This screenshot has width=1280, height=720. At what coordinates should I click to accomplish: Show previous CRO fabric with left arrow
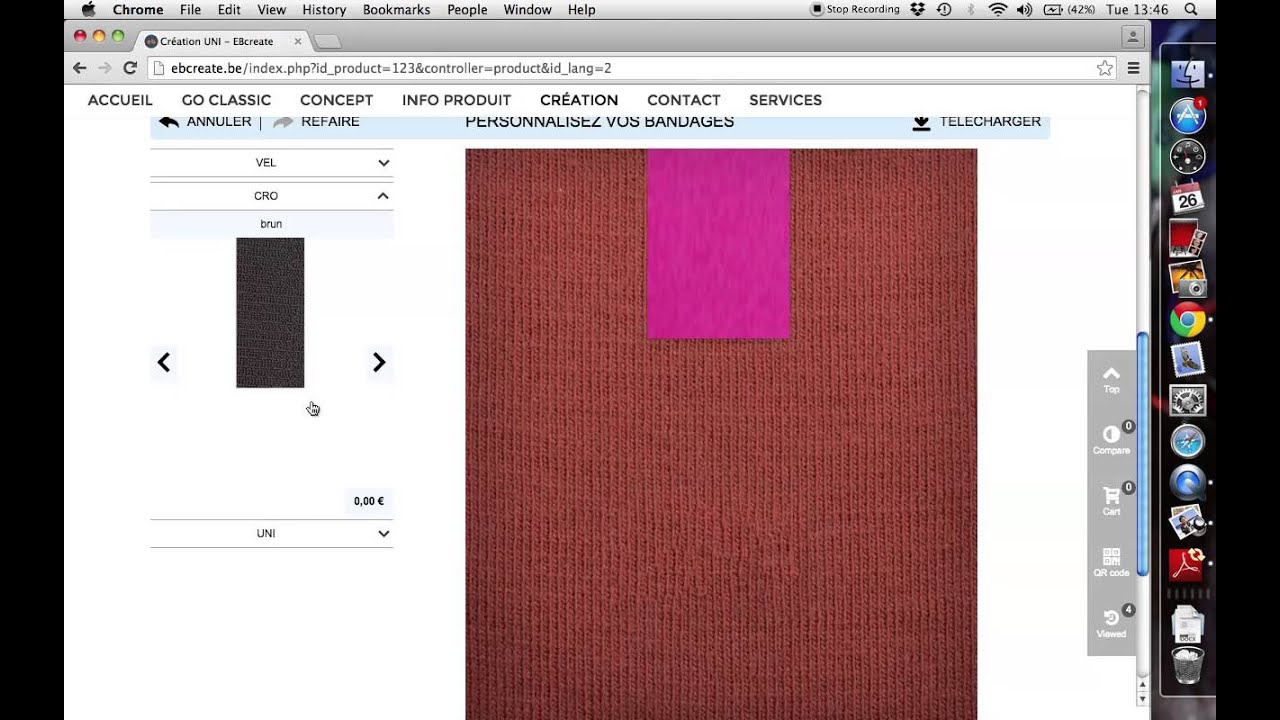pyautogui.click(x=164, y=362)
